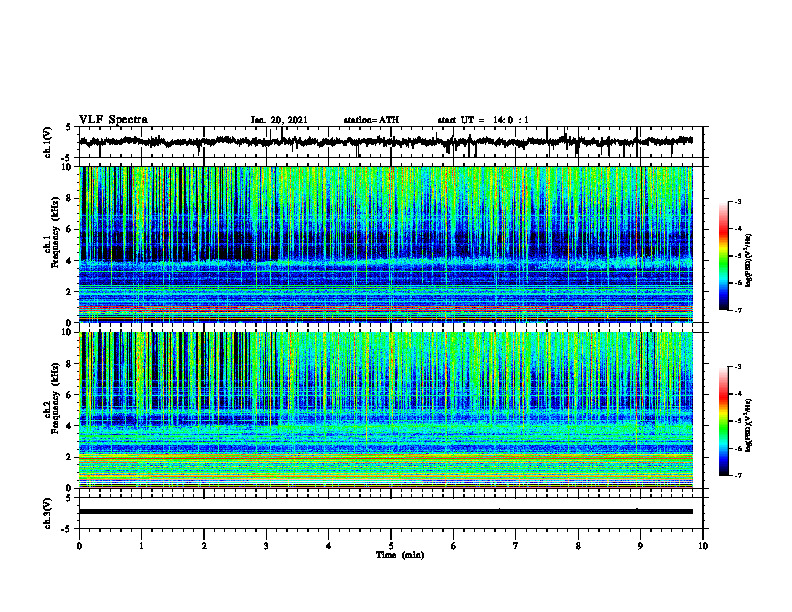The height and width of the screenshot is (612, 792).
Task: Click the -3 label on ch.1 colorbar
Action: point(738,202)
